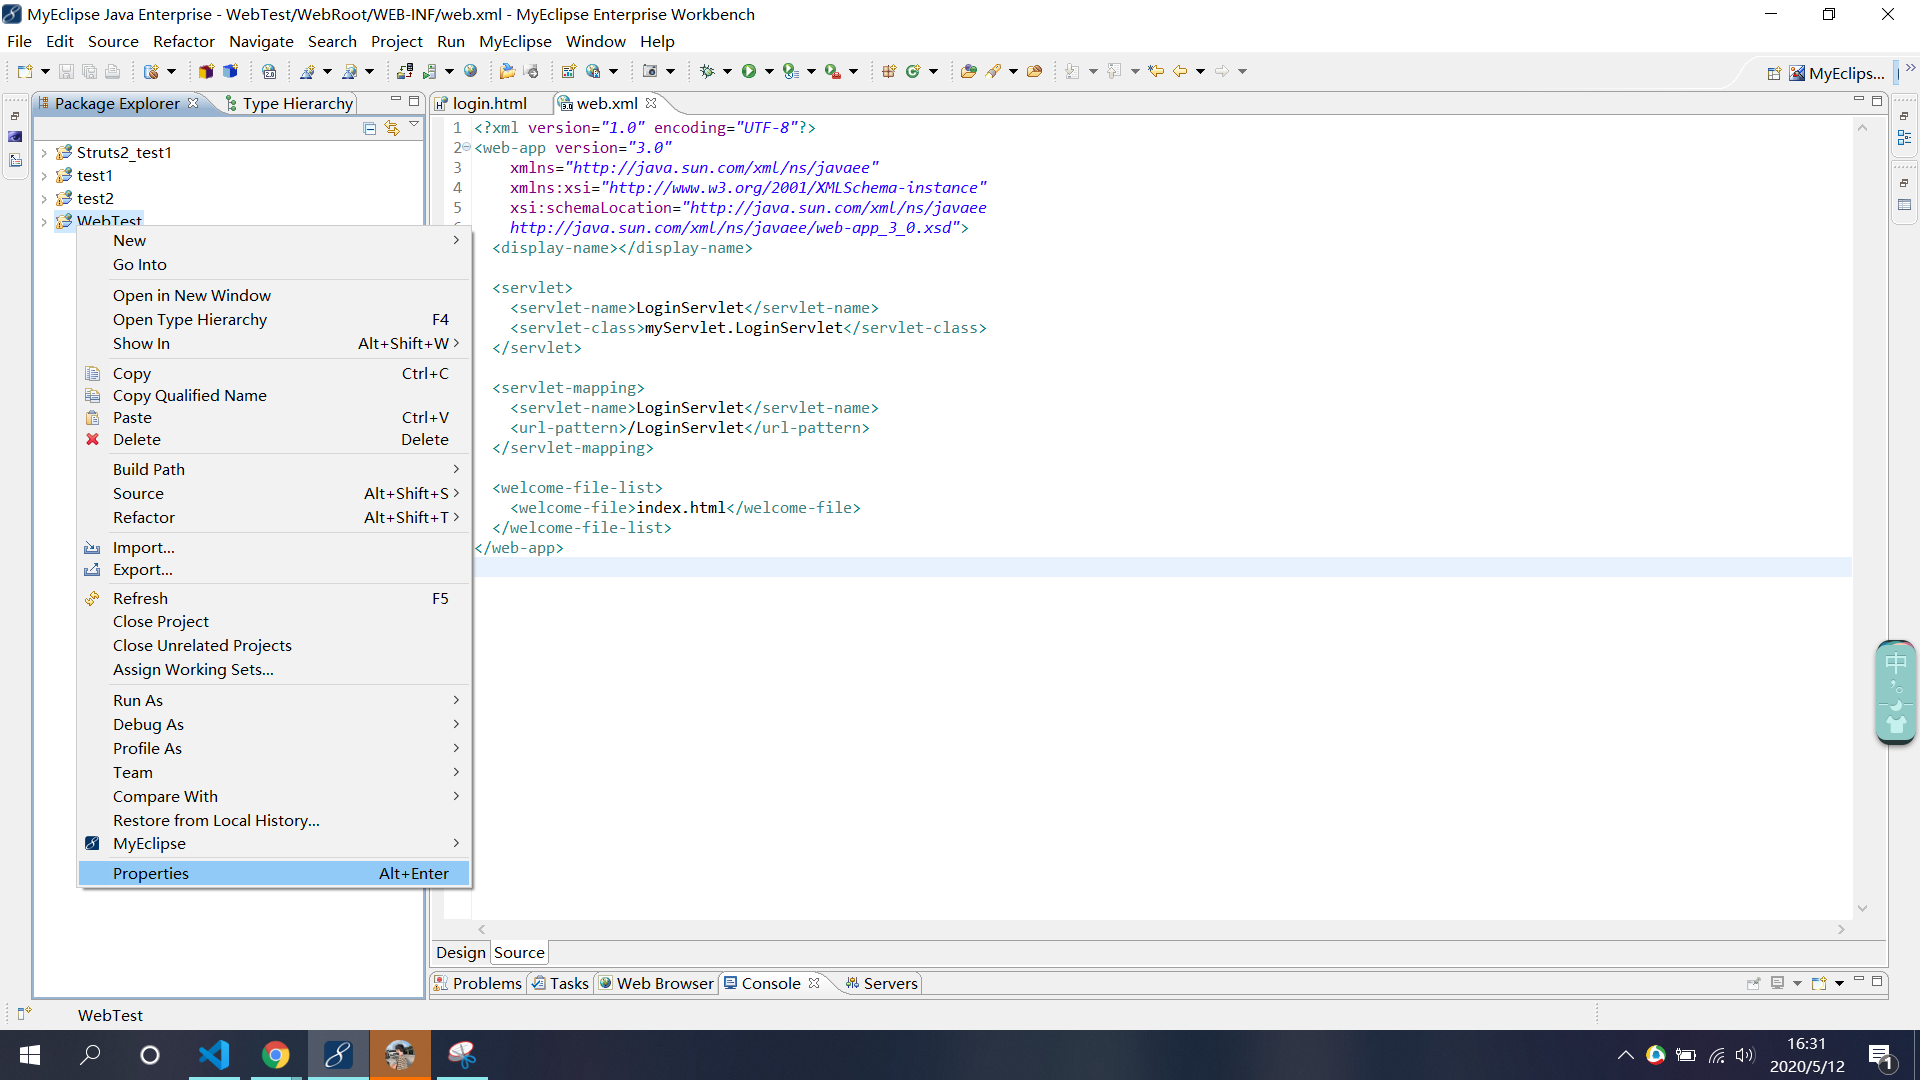Expand the test2 project node
This screenshot has height=1080, width=1920.
coord(44,199)
